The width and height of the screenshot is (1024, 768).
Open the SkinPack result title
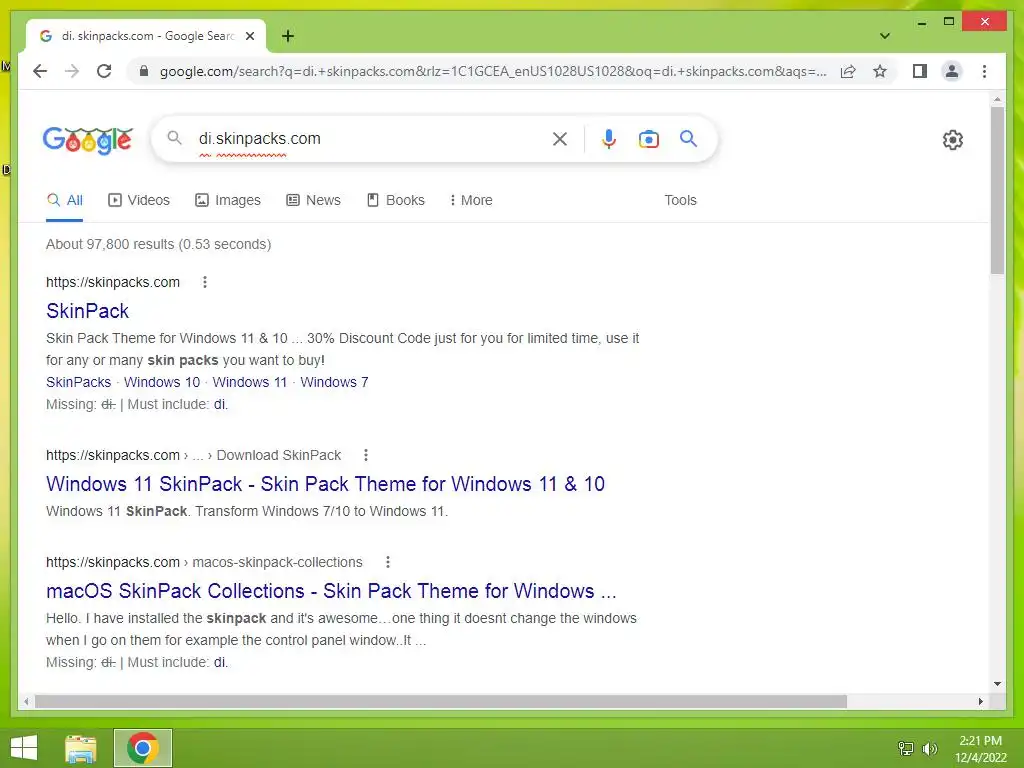click(88, 311)
